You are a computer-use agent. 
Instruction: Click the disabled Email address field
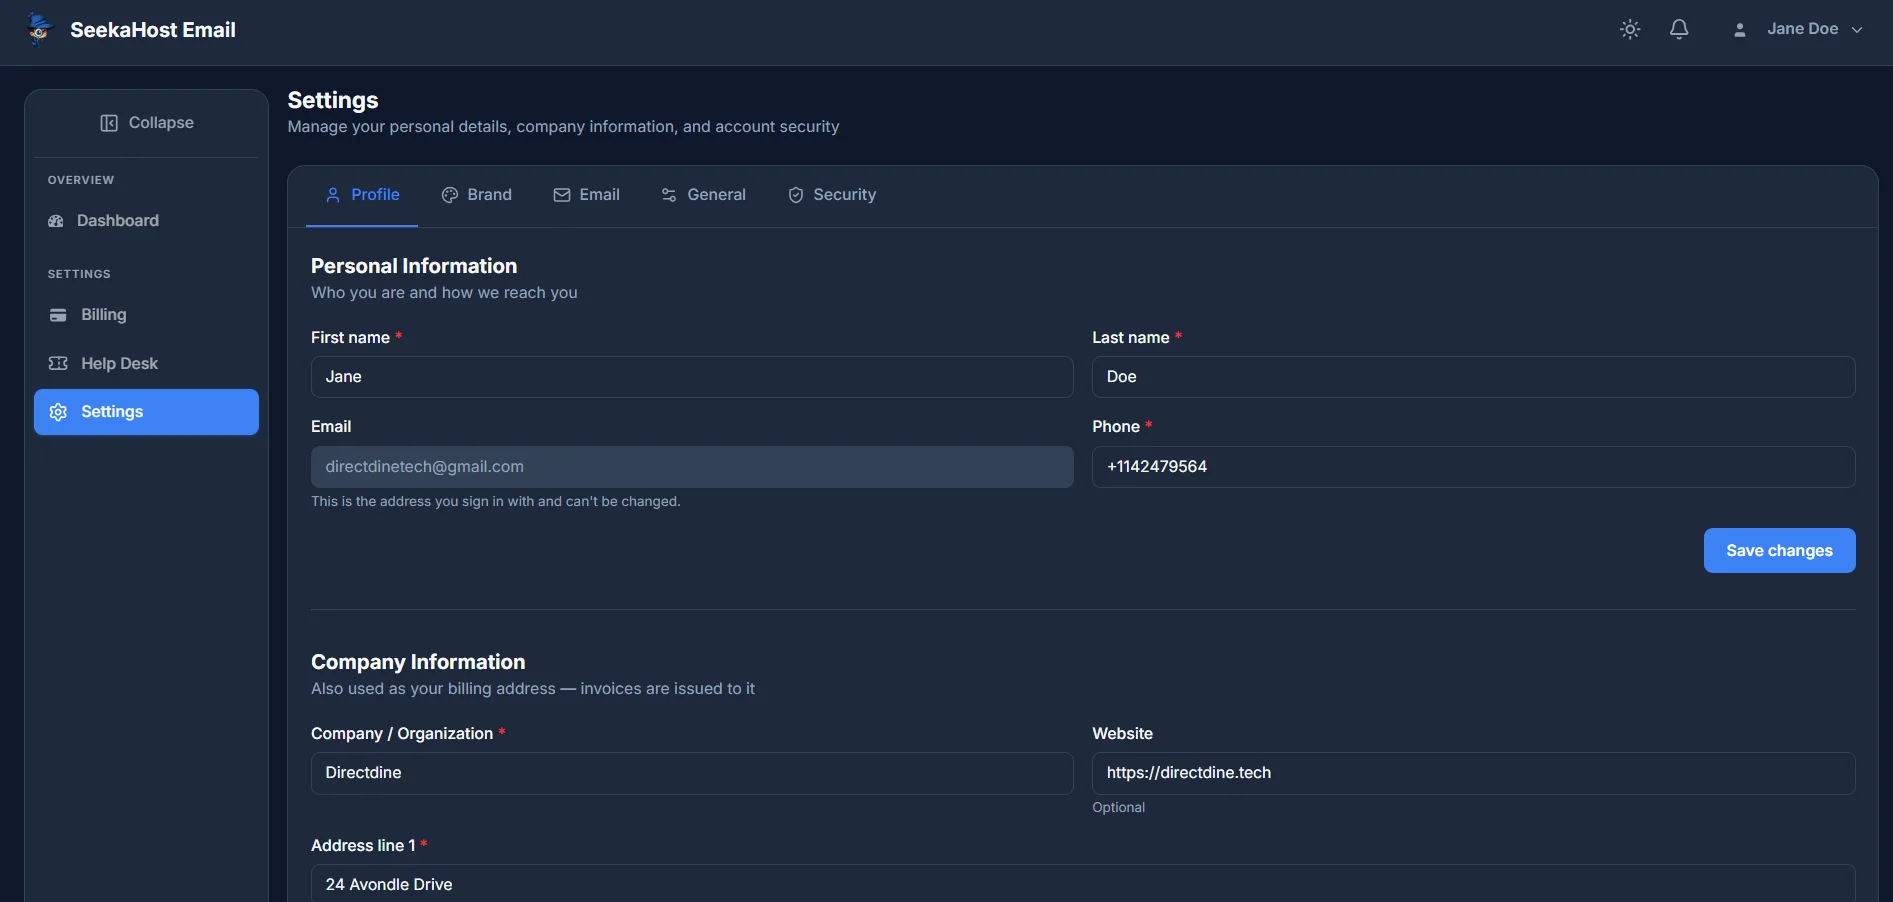[692, 467]
